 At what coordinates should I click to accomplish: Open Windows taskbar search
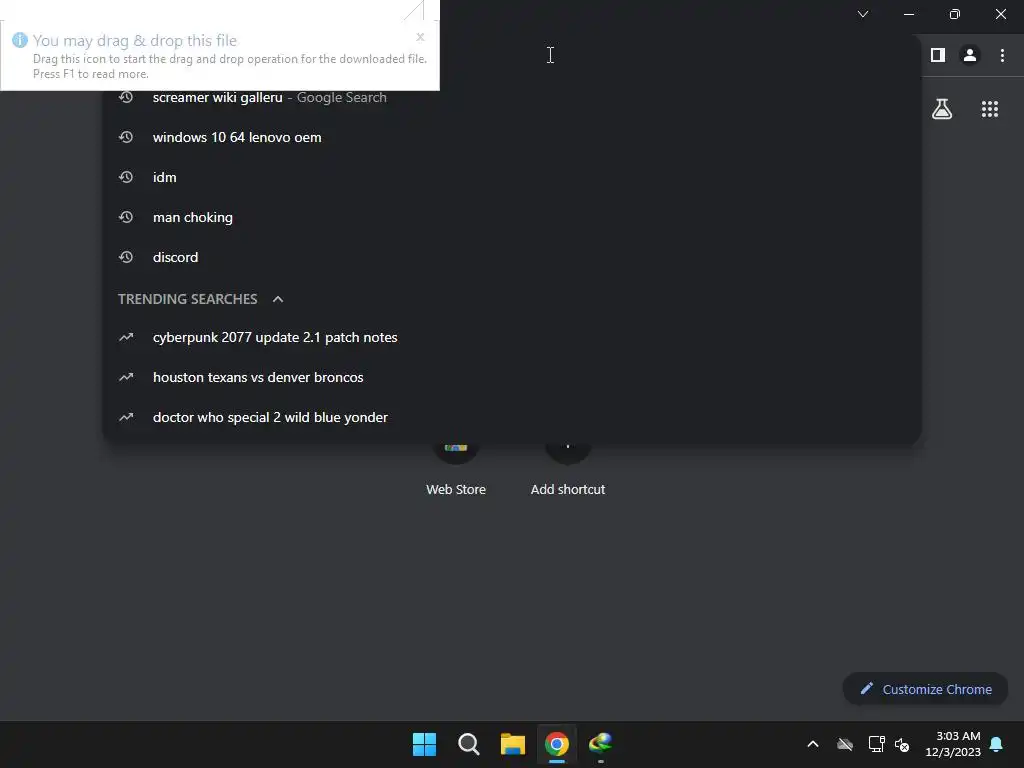[469, 744]
